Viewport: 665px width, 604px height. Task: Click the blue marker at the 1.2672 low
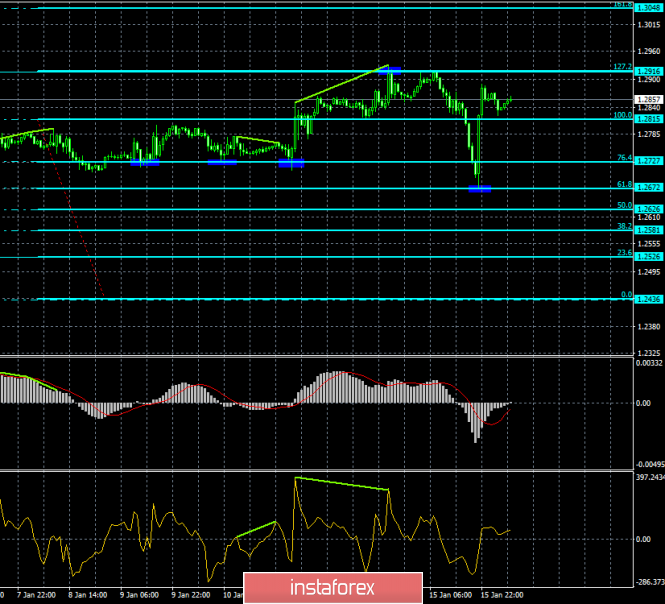[480, 188]
